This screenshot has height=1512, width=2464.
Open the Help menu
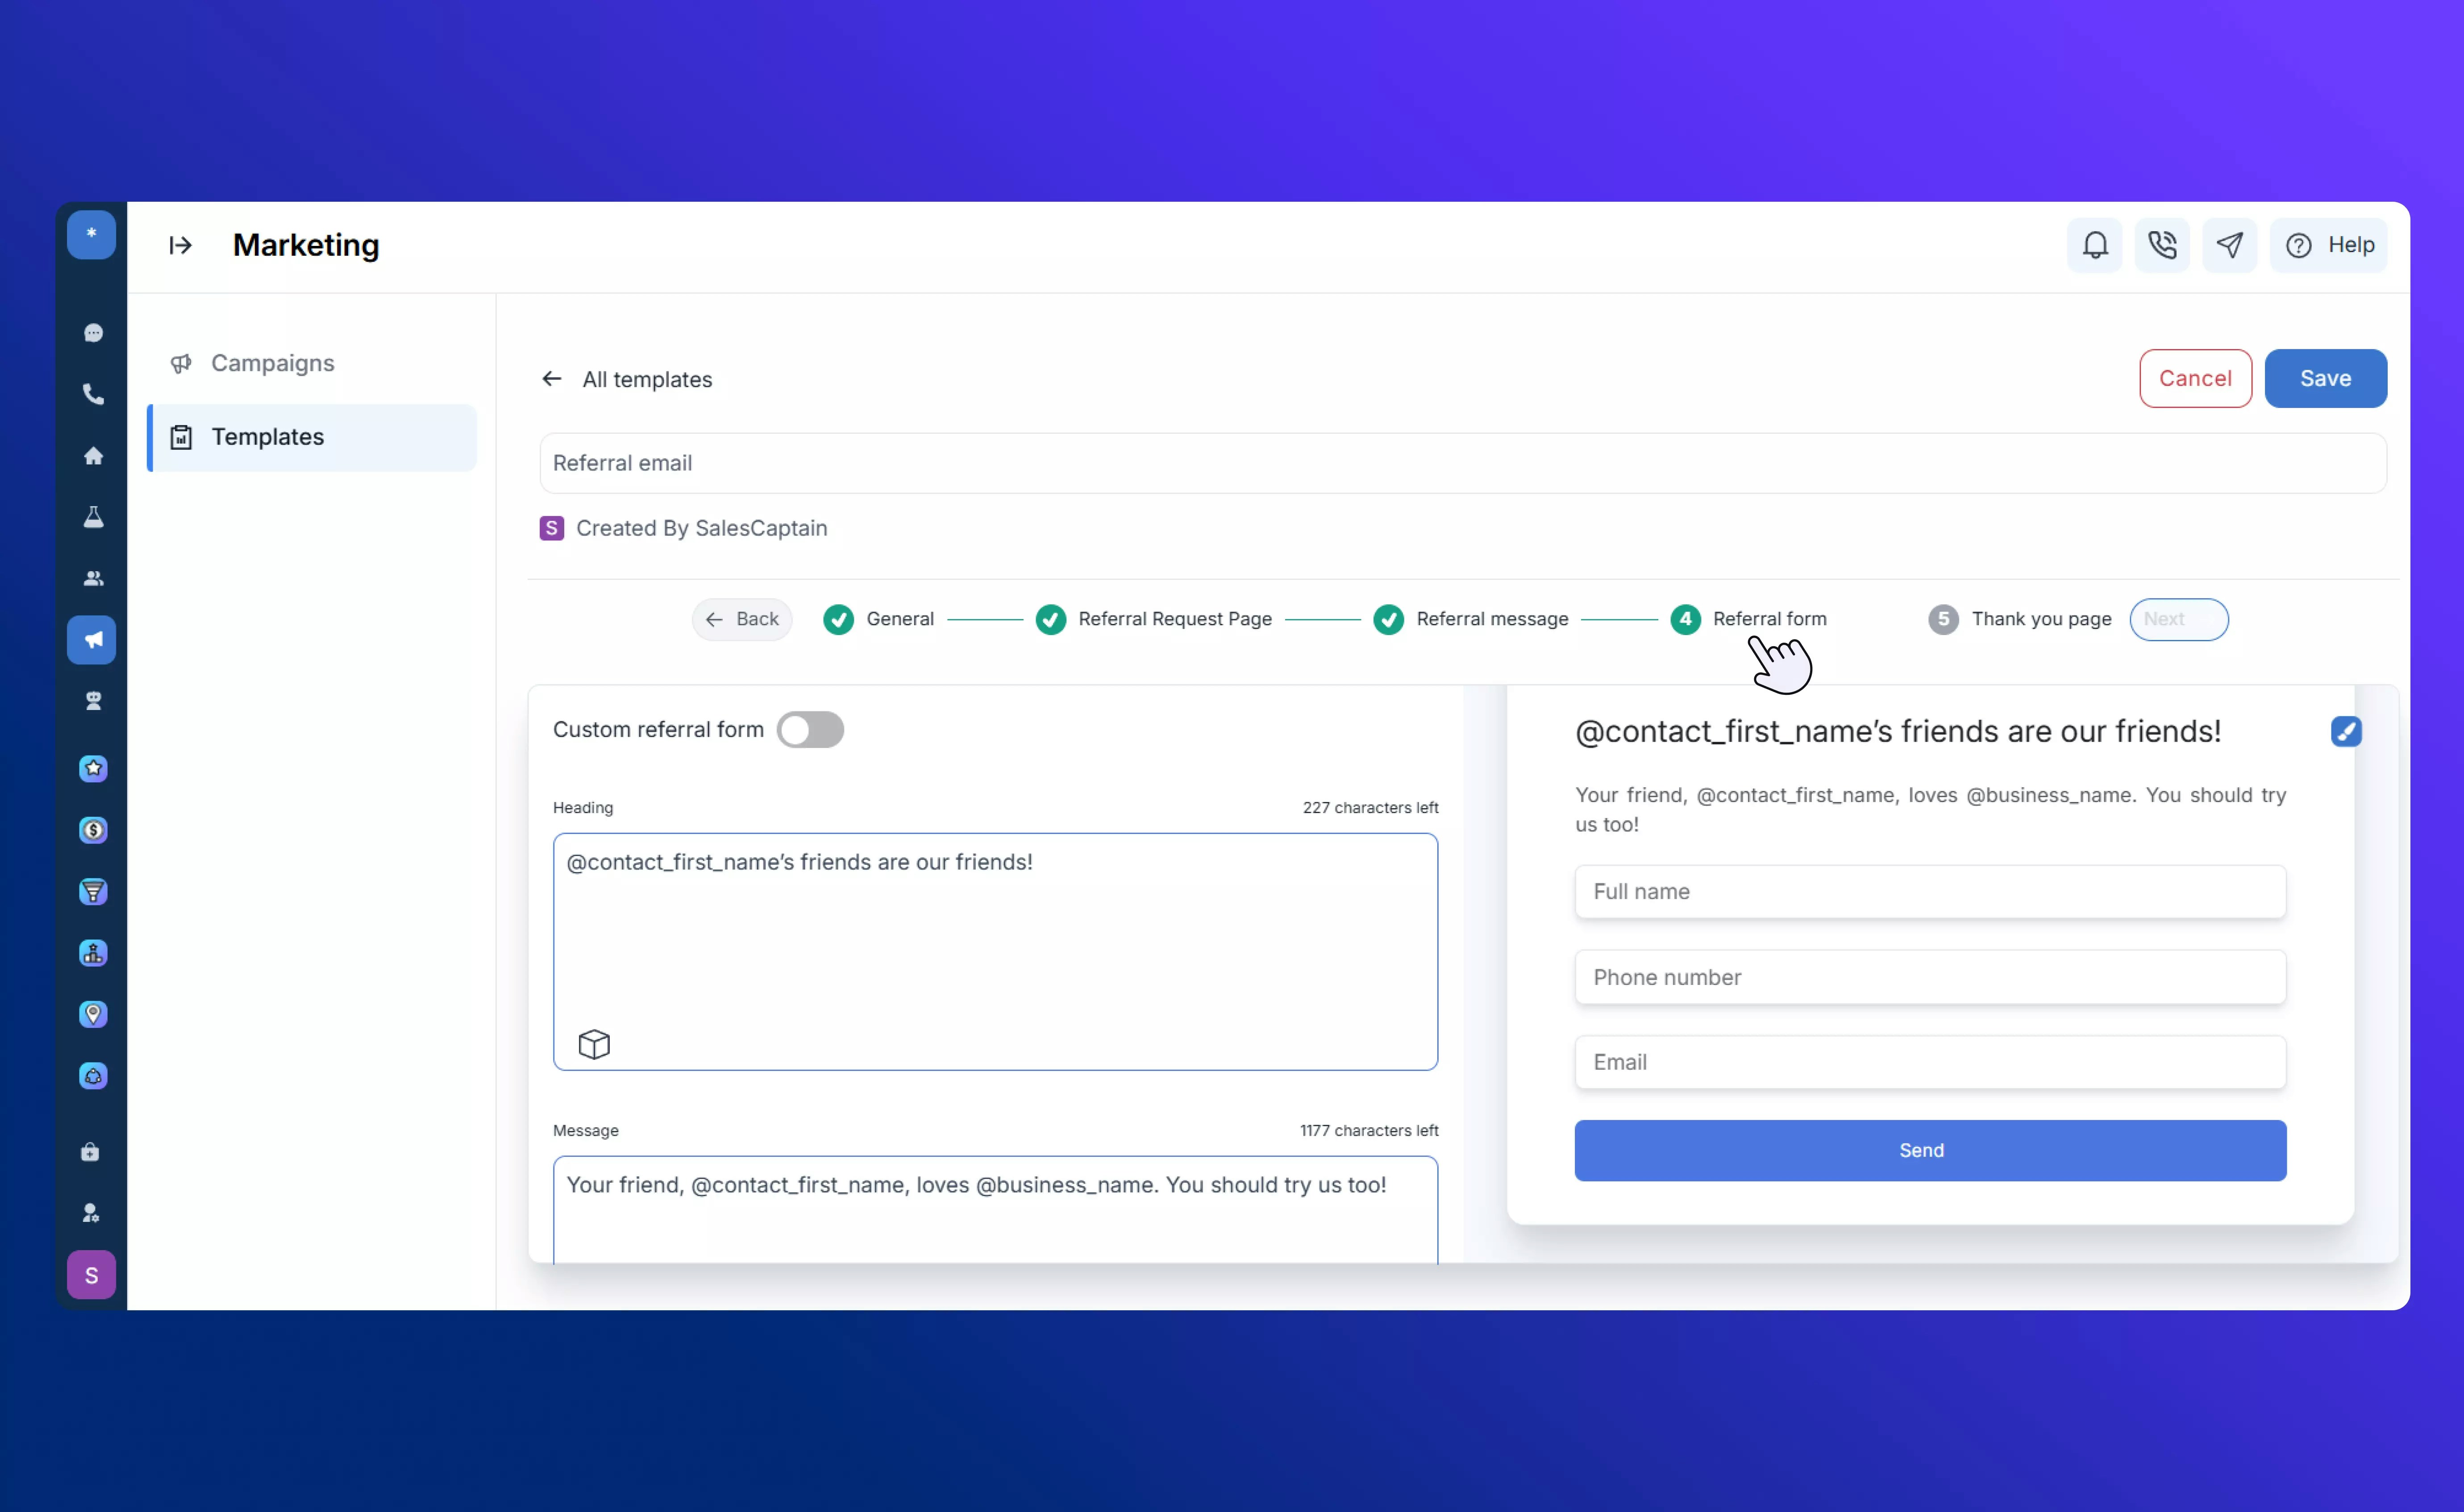click(x=2329, y=245)
